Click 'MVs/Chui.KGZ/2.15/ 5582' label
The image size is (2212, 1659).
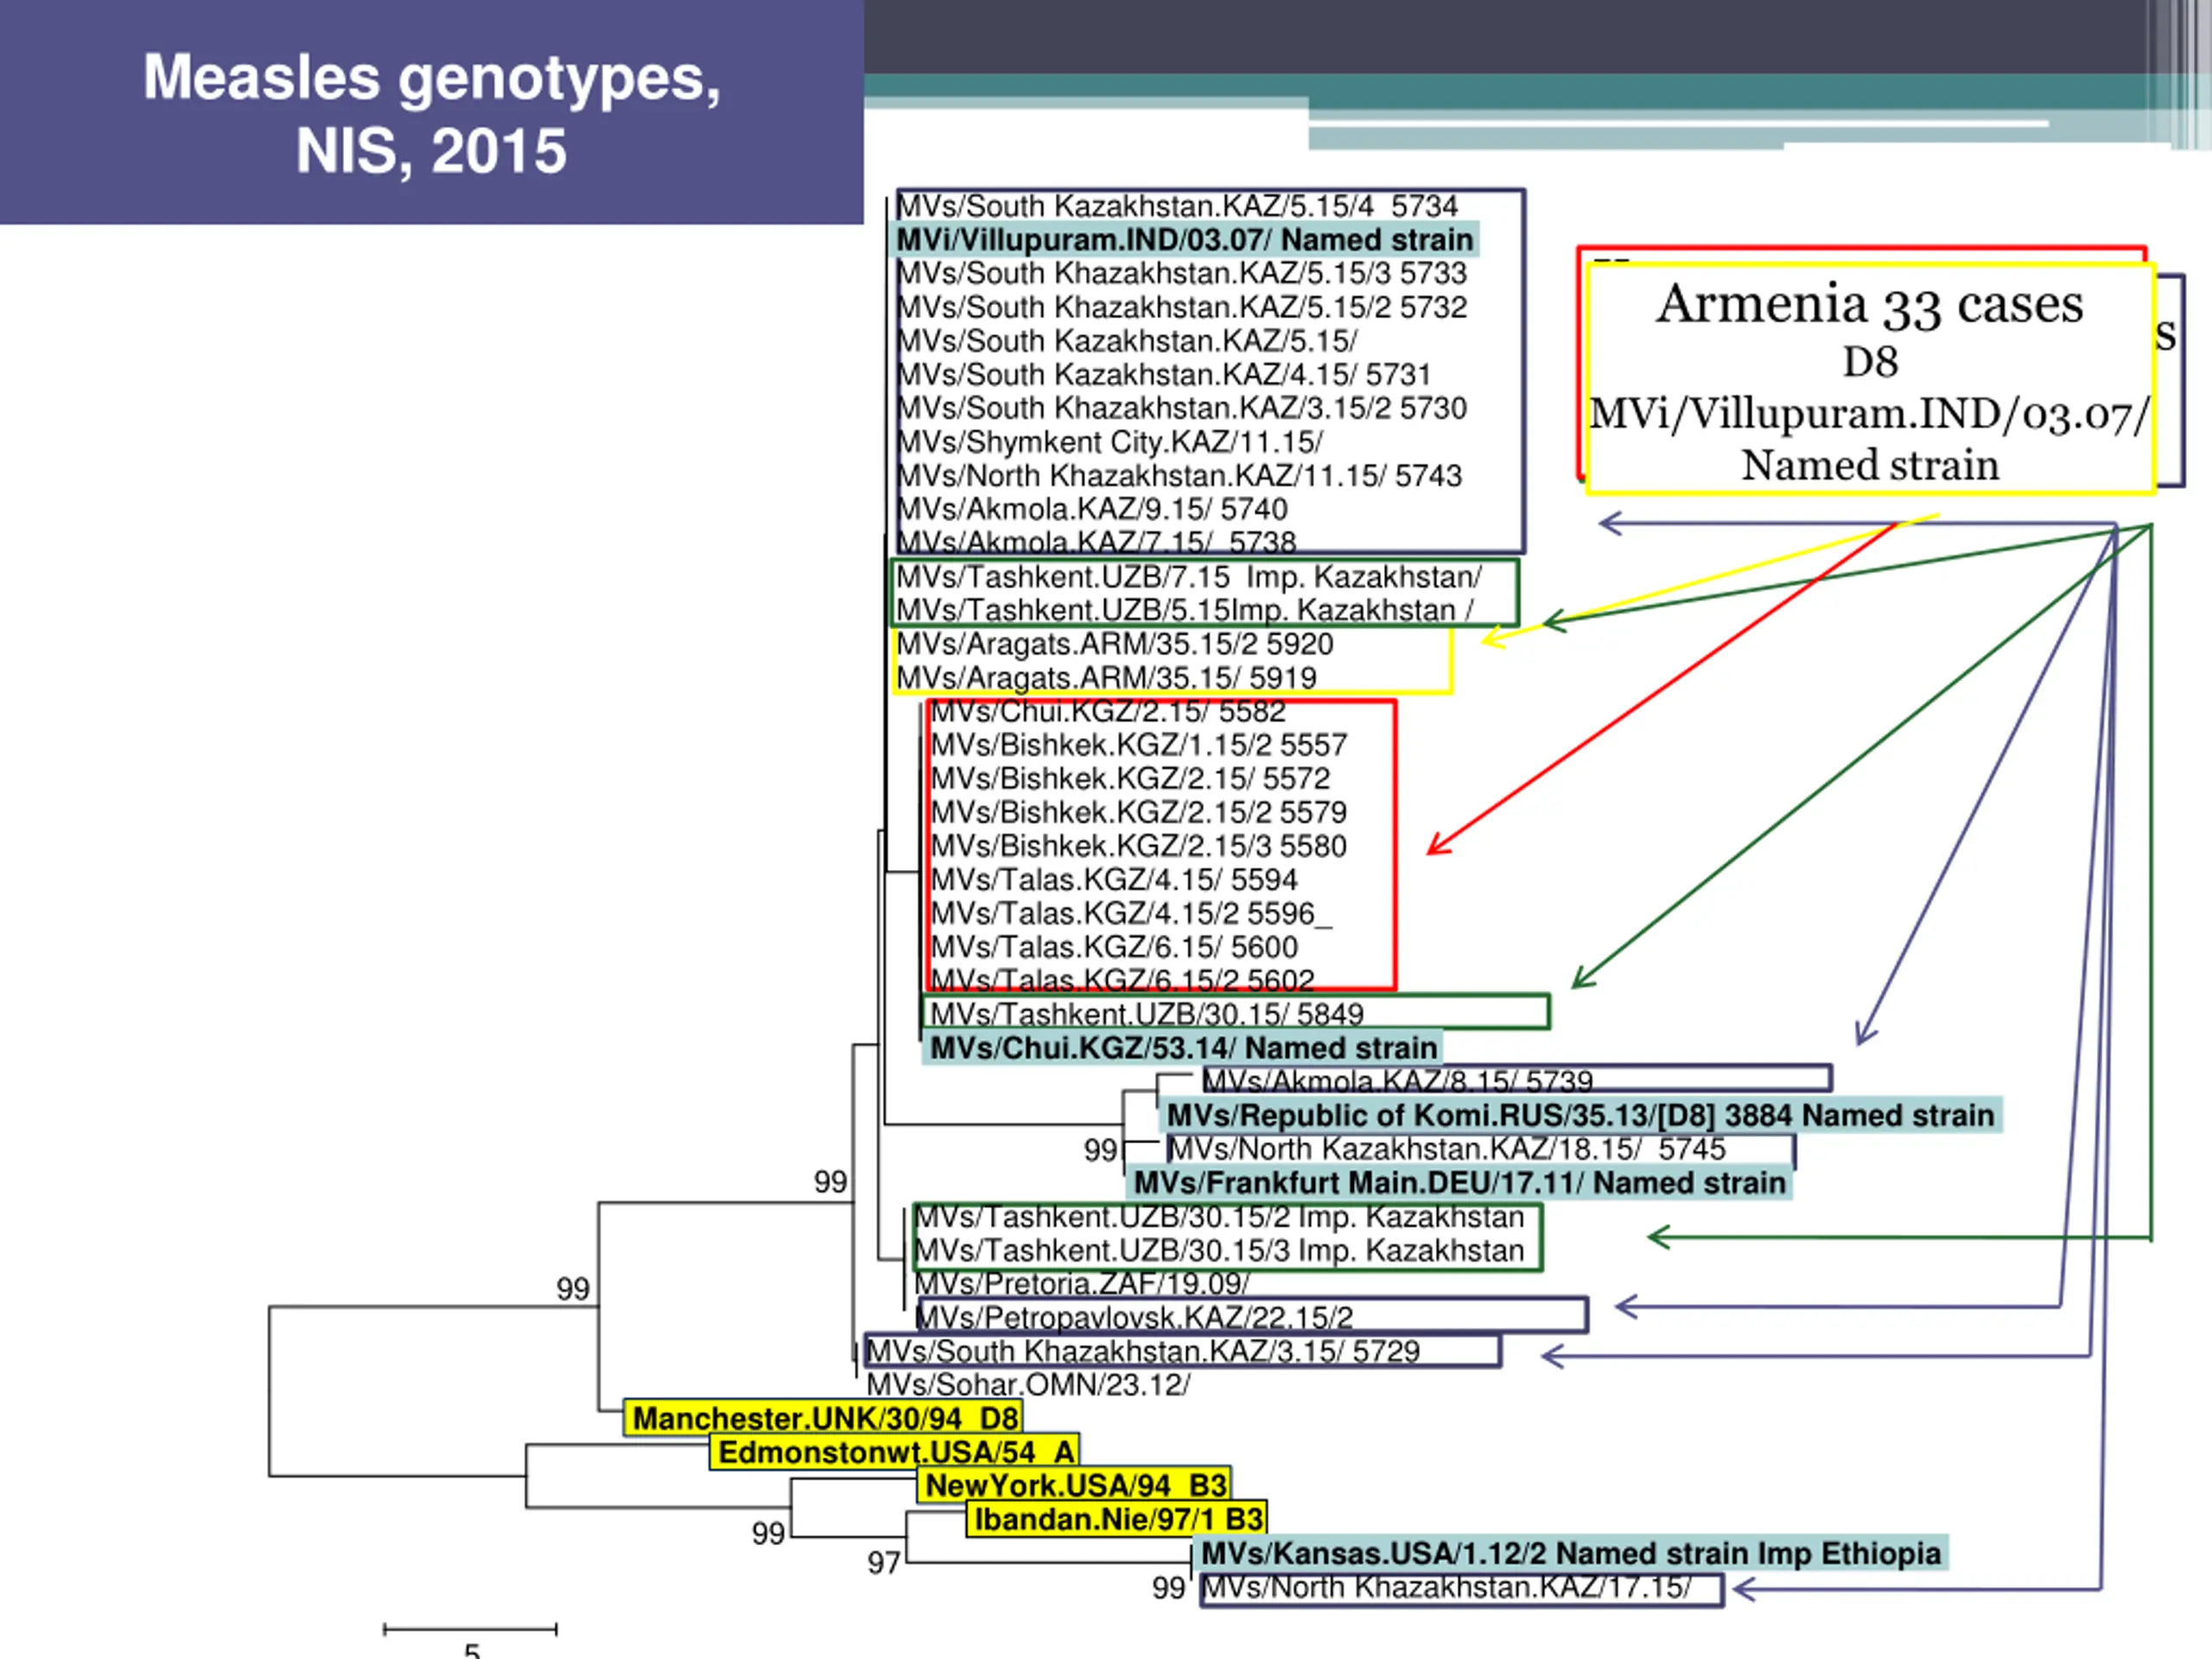tap(1108, 712)
